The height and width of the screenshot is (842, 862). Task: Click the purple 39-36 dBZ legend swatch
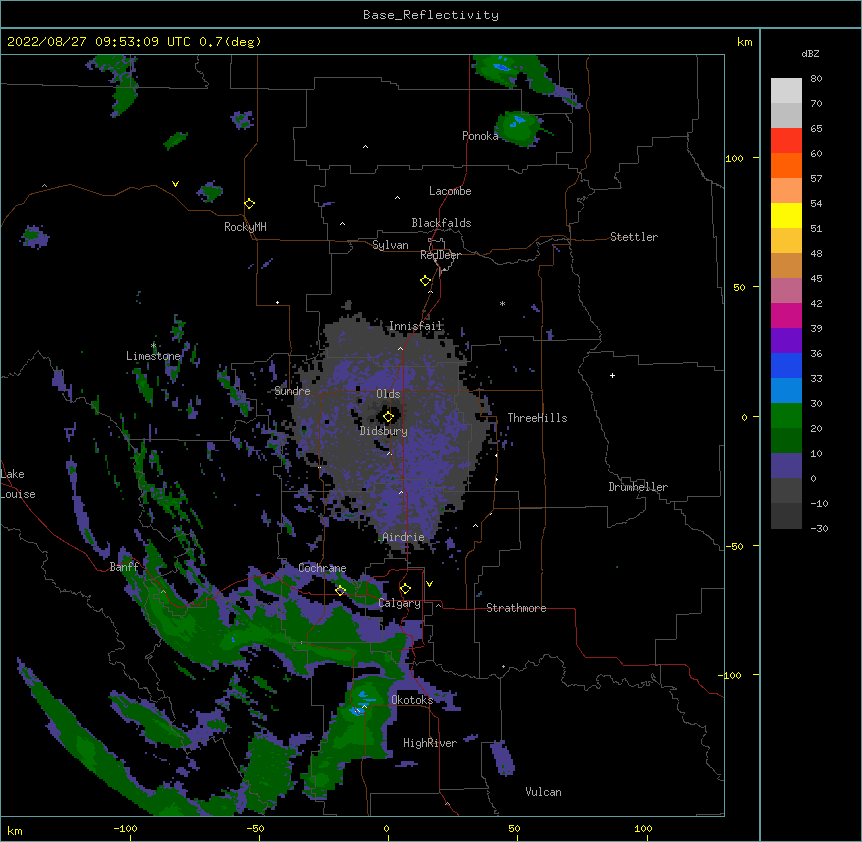(786, 341)
